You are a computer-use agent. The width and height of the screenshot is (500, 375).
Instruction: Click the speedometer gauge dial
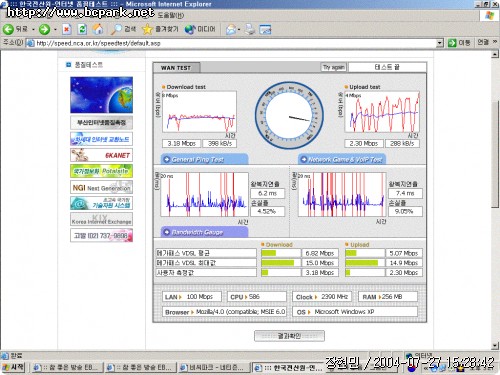(289, 116)
